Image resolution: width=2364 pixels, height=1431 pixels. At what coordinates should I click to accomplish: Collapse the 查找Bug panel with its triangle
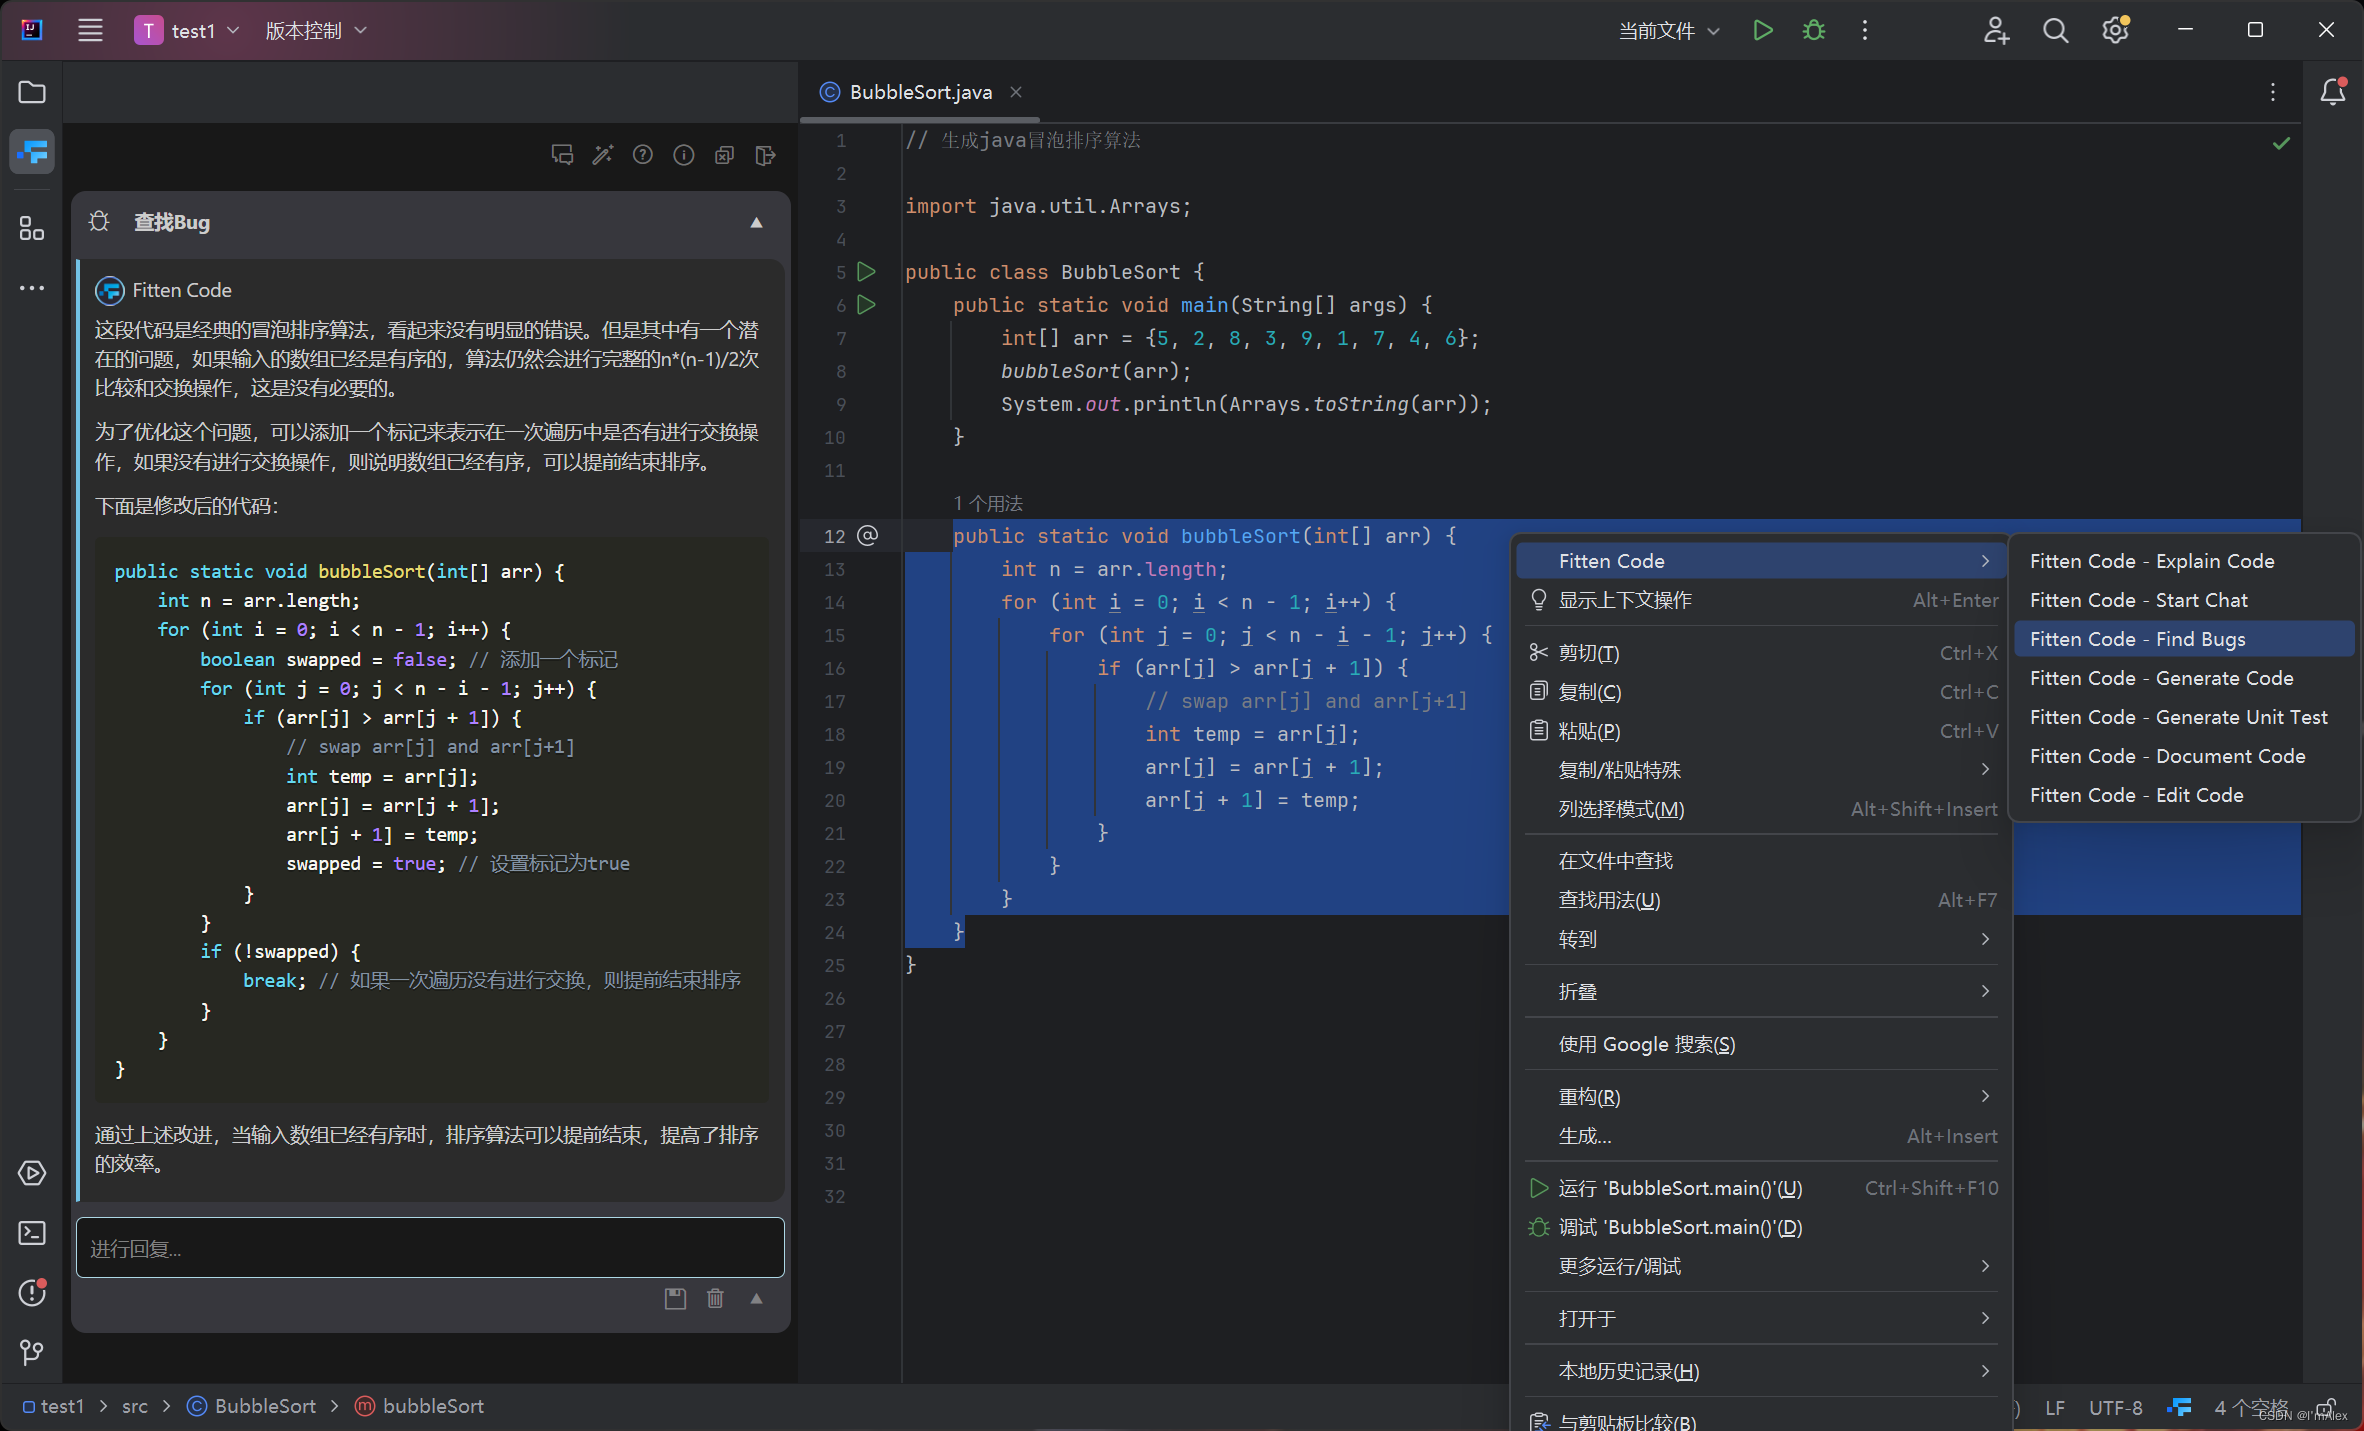[x=756, y=222]
